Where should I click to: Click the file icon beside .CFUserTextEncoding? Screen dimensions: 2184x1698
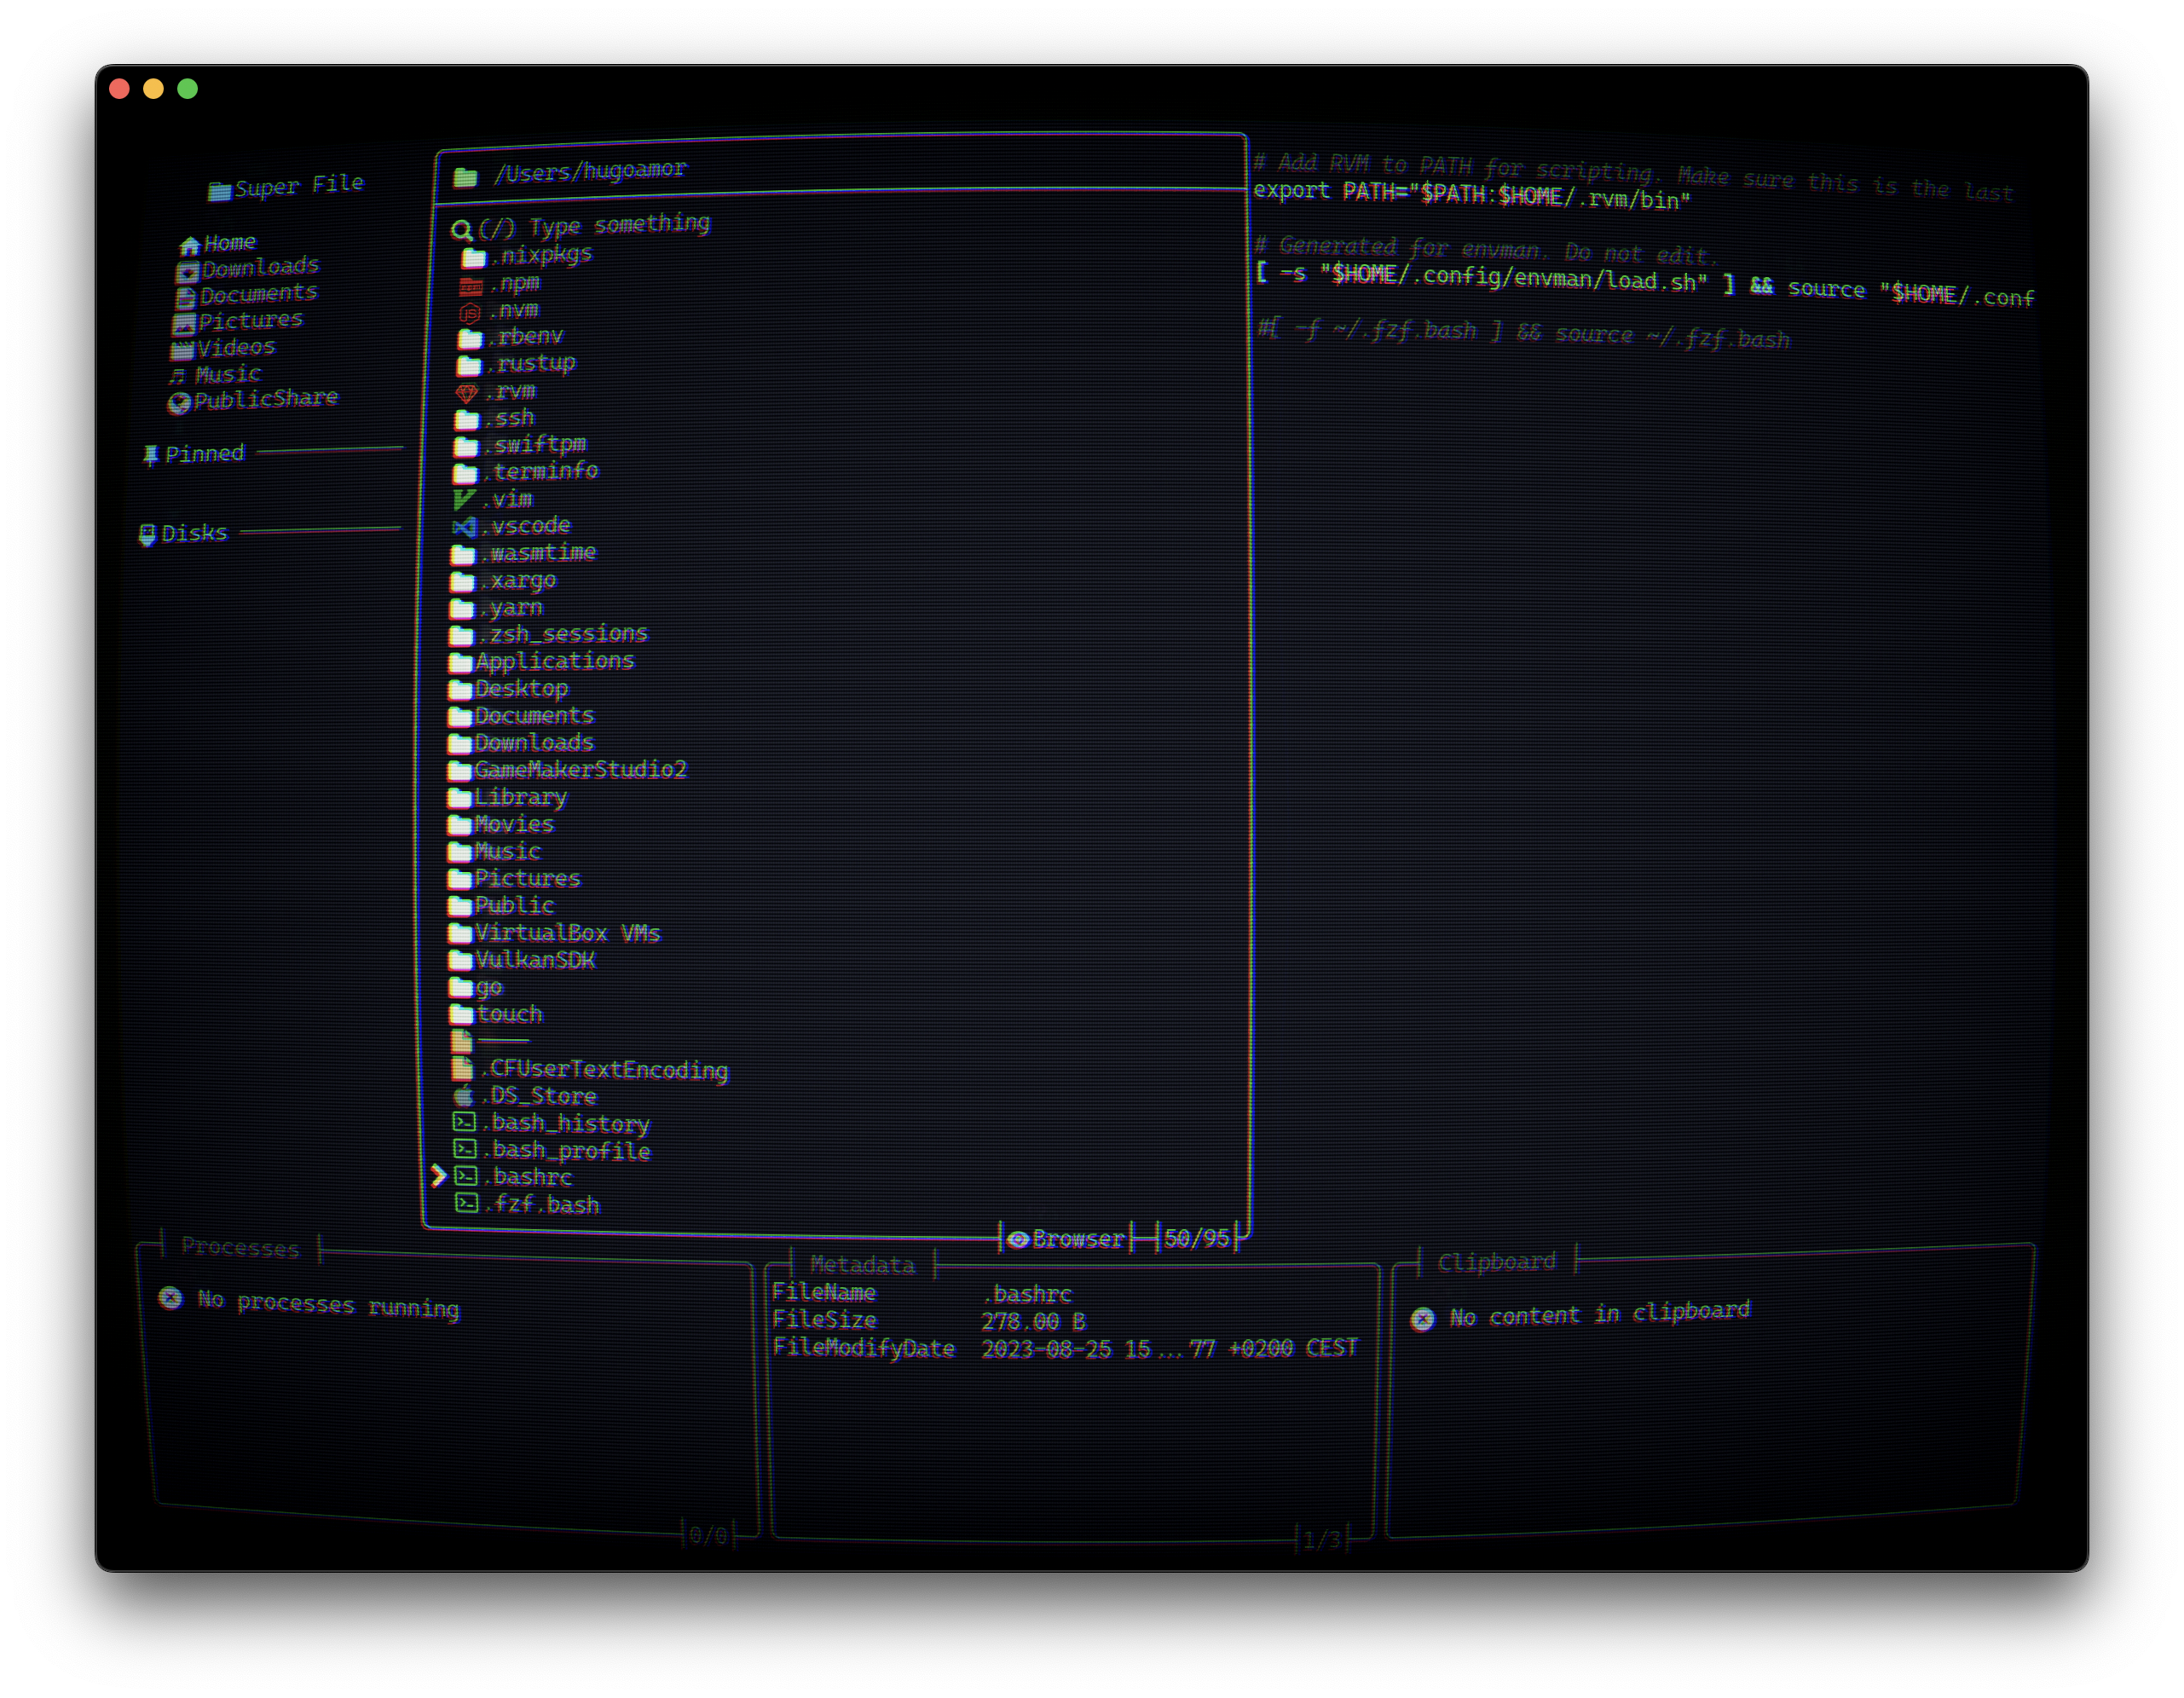pos(462,1068)
